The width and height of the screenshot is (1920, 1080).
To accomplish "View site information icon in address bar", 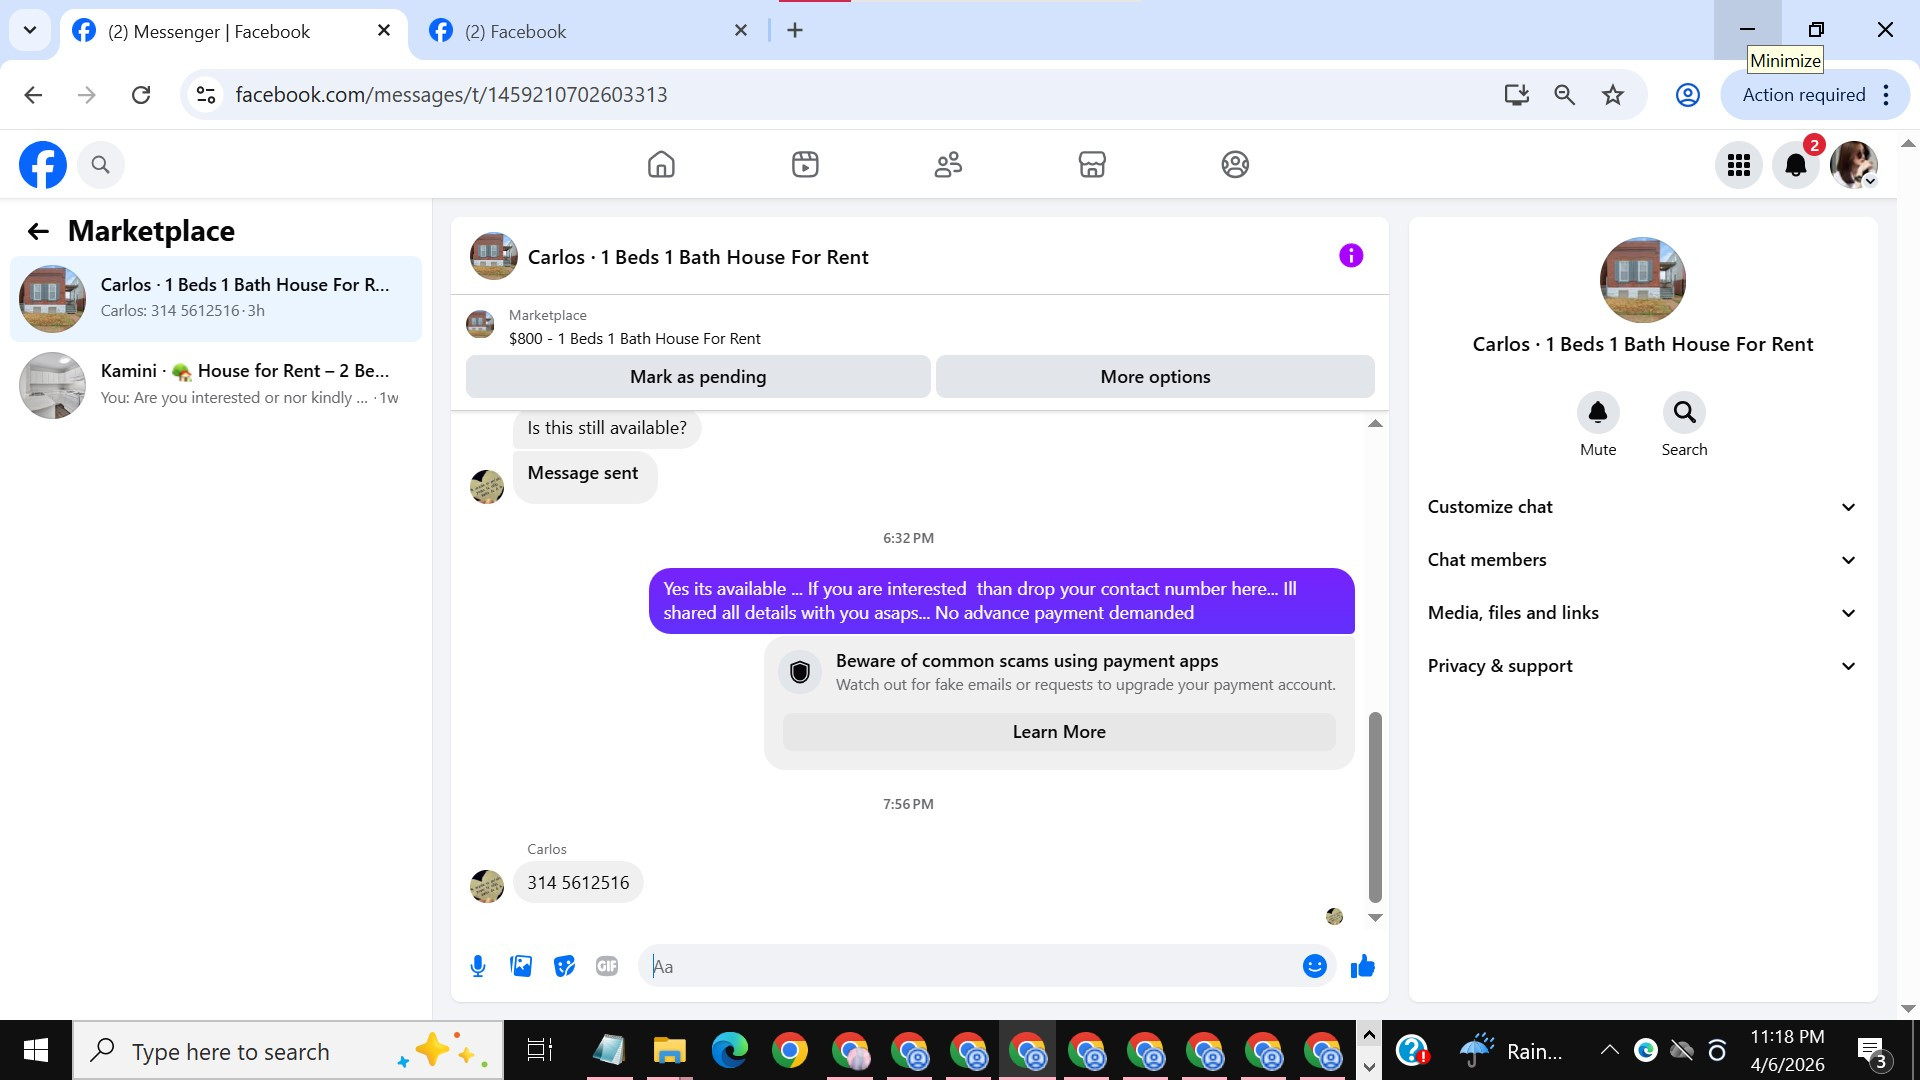I will point(206,95).
